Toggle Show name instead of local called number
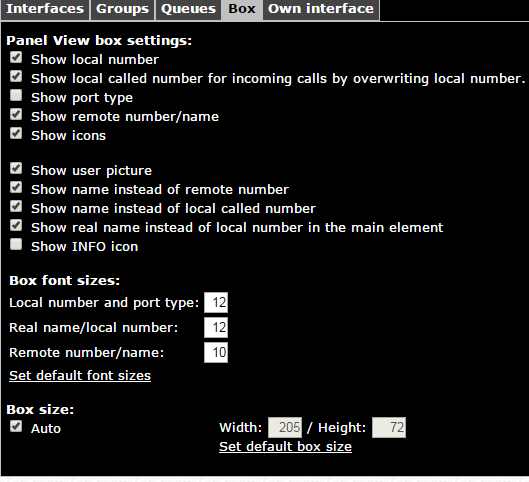 coord(16,206)
